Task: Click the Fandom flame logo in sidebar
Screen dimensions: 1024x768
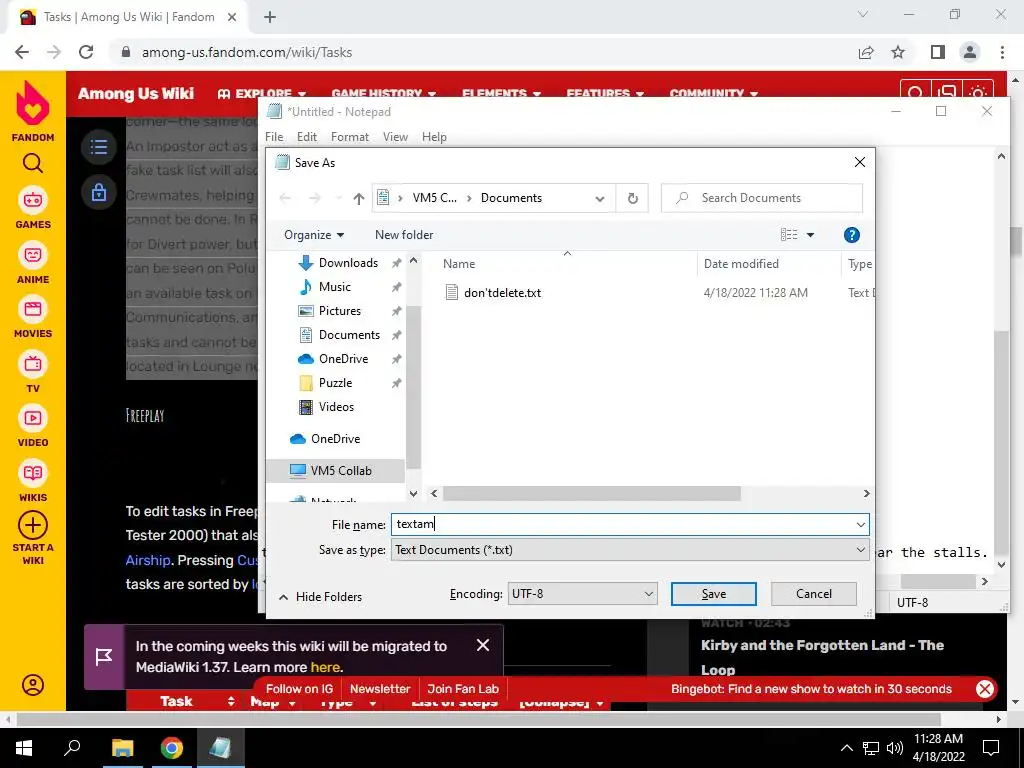Action: pos(33,103)
